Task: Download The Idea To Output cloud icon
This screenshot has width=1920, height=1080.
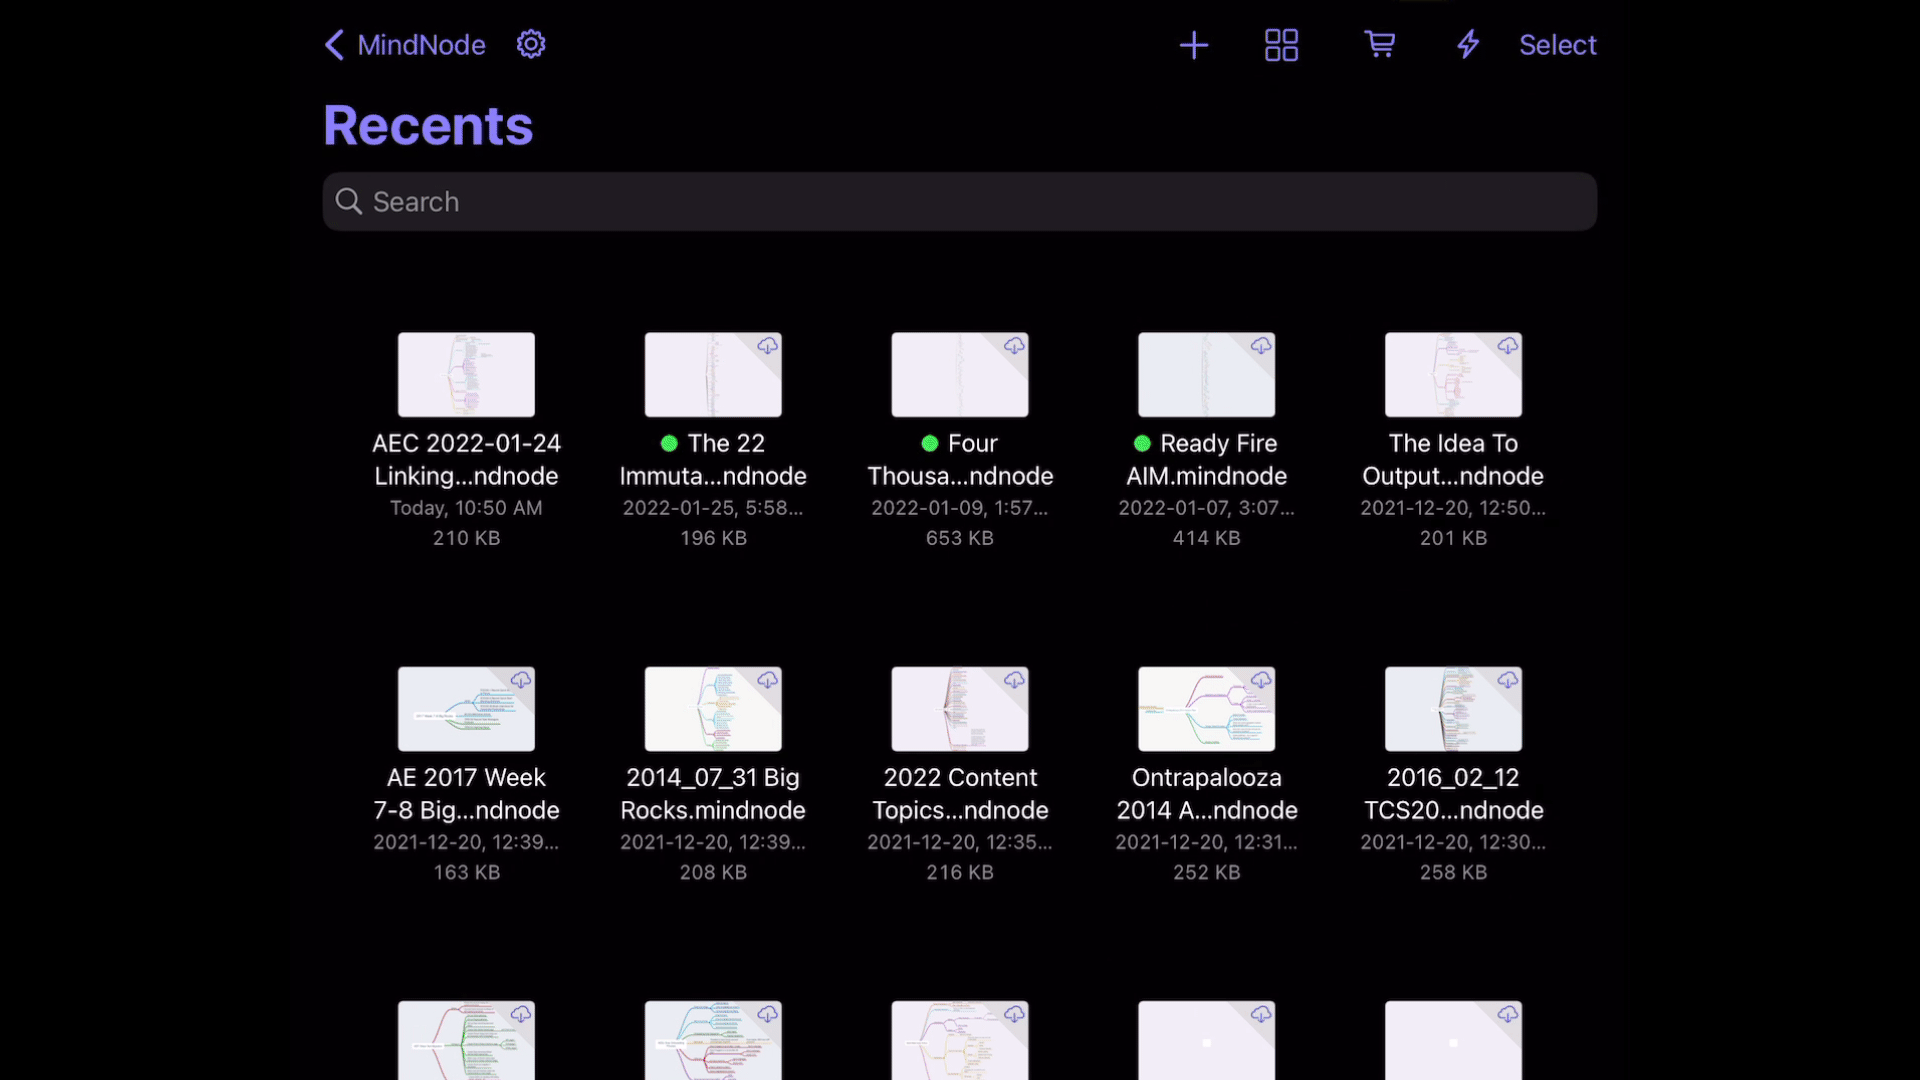Action: click(x=1508, y=346)
